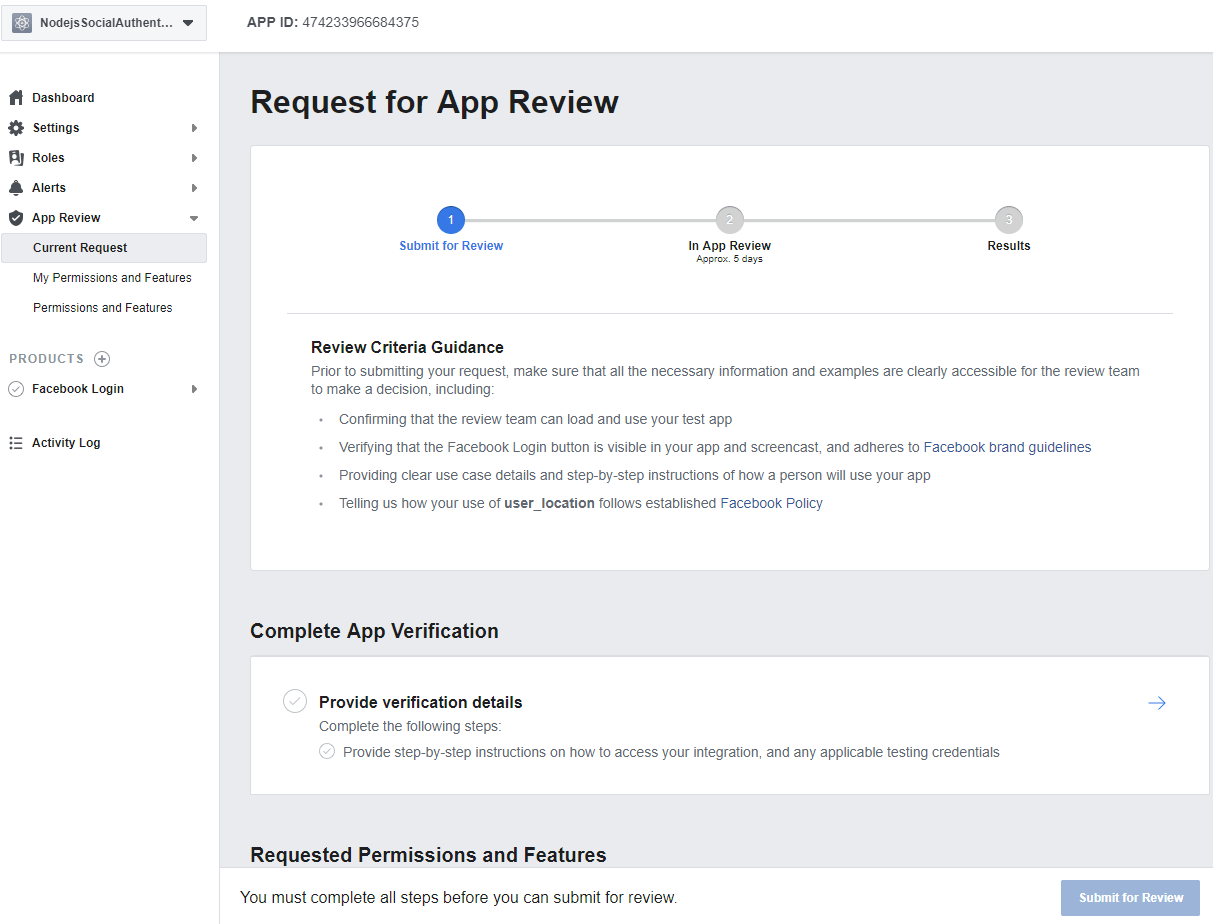Image resolution: width=1213 pixels, height=924 pixels.
Task: Open Facebook Login product
Action: click(78, 389)
